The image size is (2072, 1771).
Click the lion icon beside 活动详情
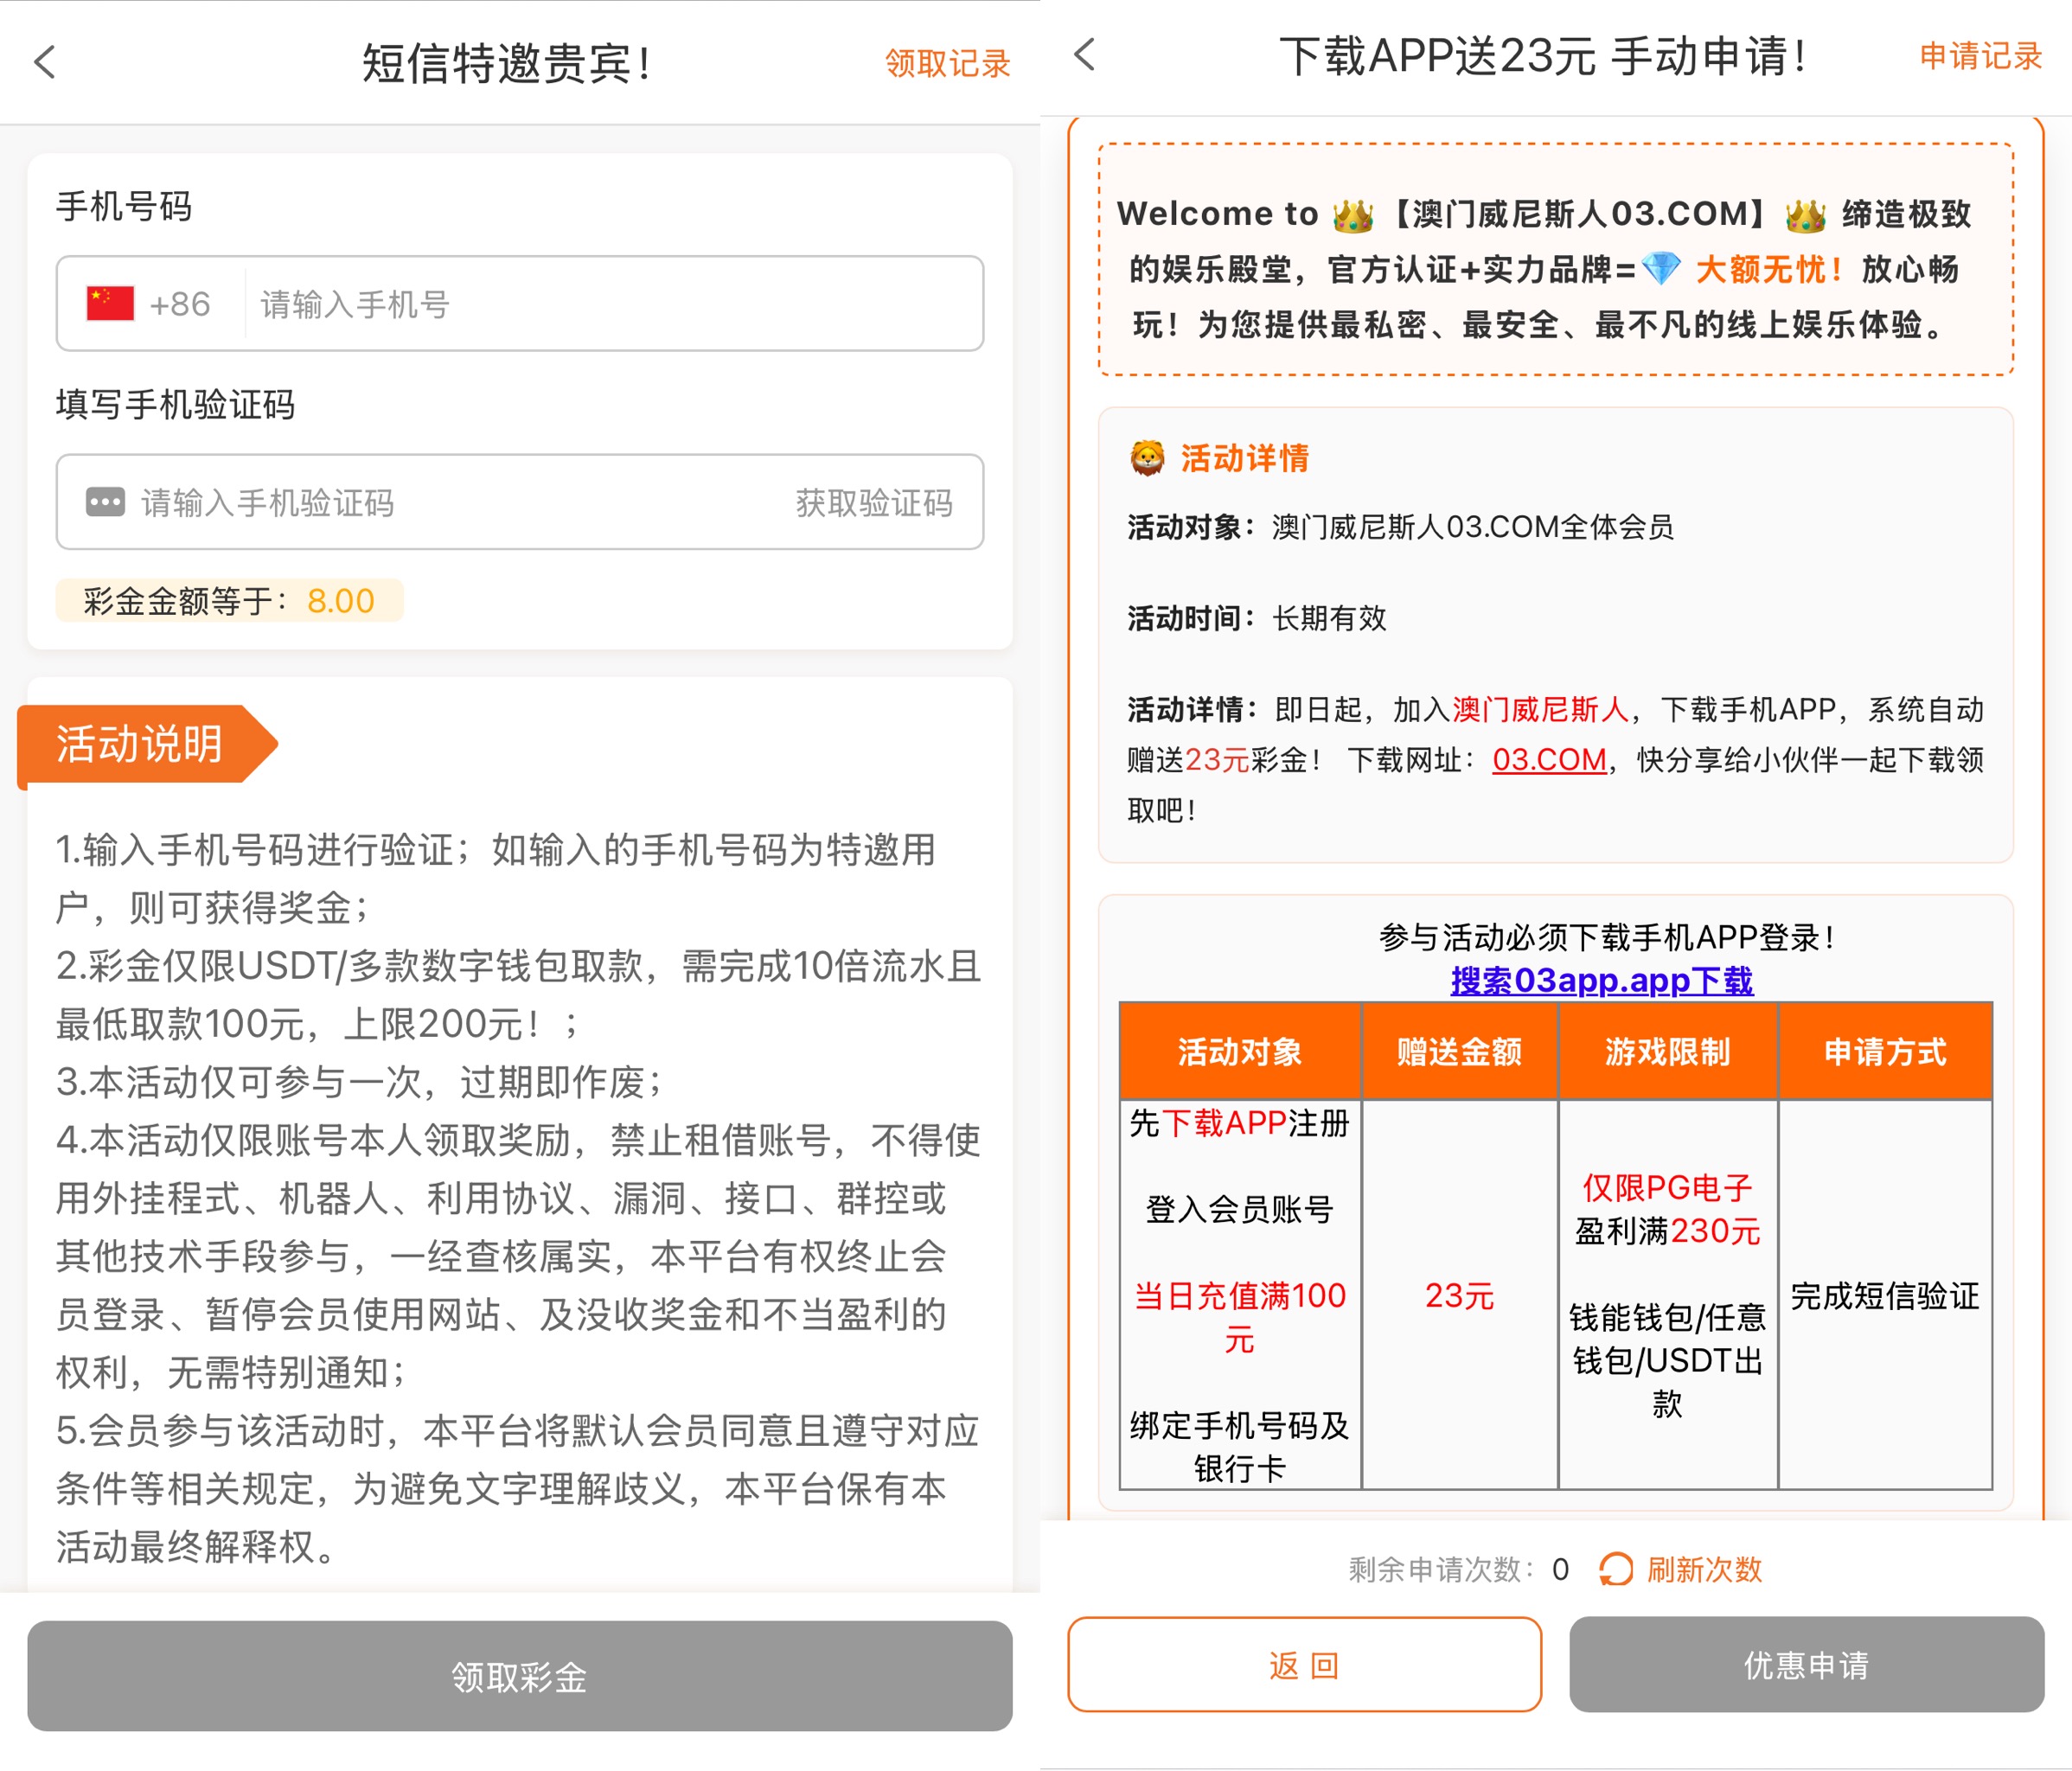click(x=1147, y=458)
